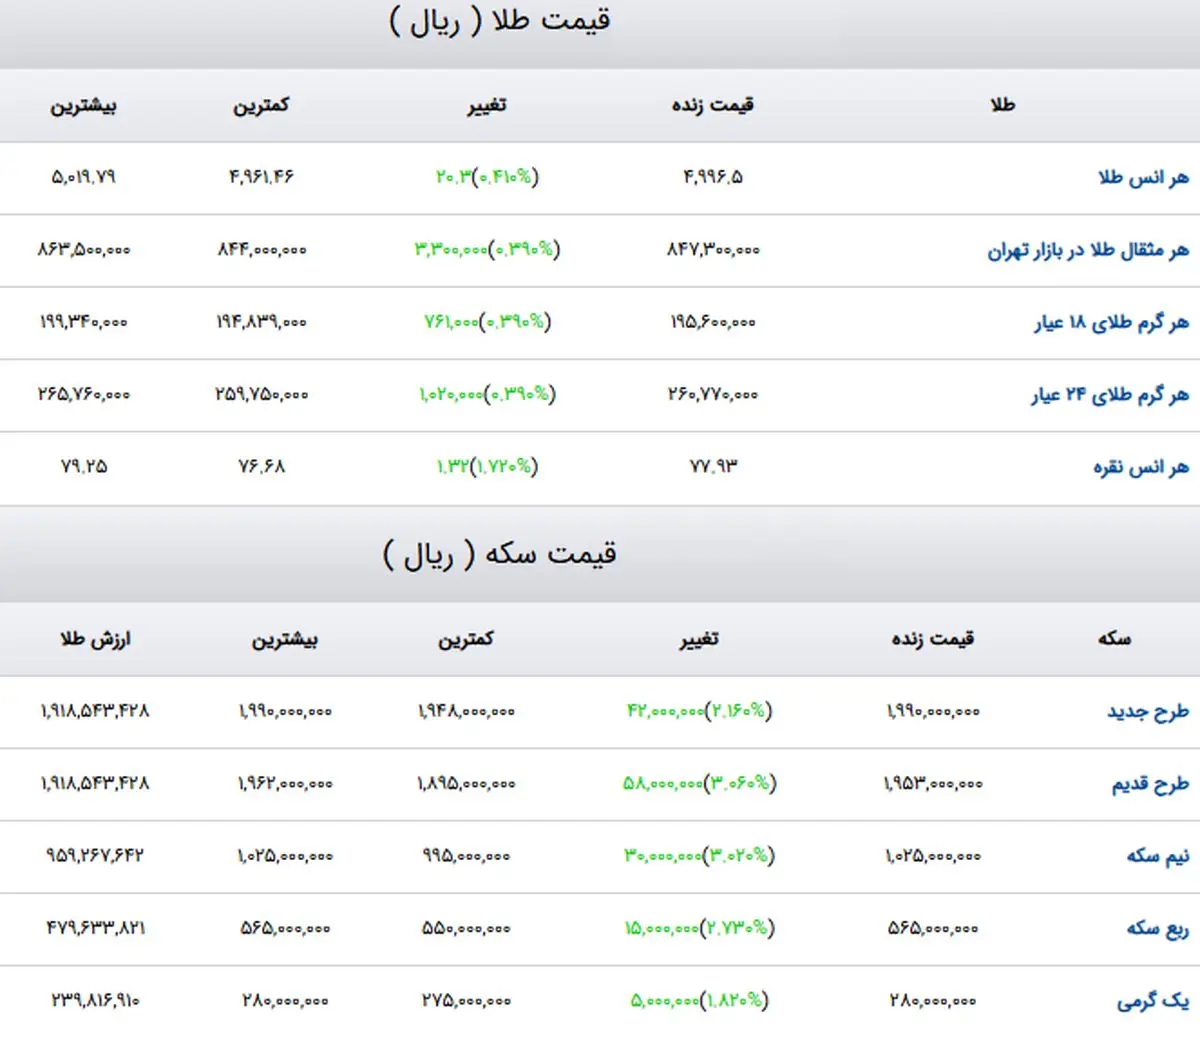Click 'قیمت زنده' header in the gold table
This screenshot has height=1037, width=1200.
(x=712, y=105)
